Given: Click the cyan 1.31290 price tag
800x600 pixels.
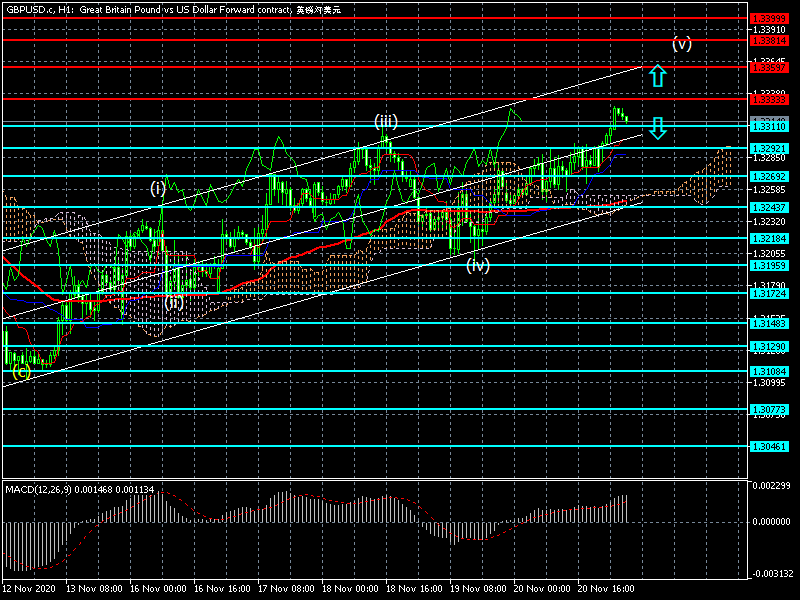Looking at the screenshot, I should click(x=769, y=346).
